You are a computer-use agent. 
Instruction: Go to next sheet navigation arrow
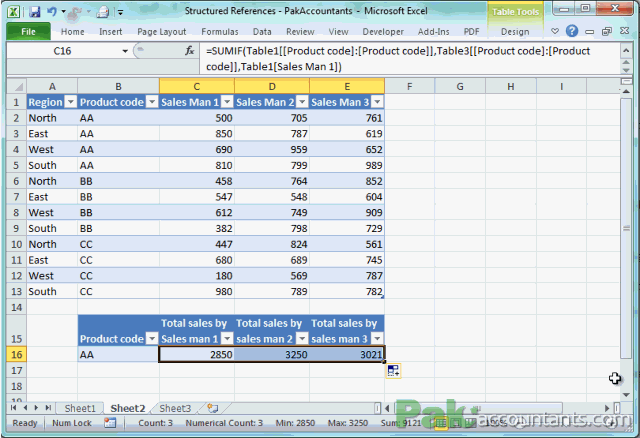click(36, 408)
